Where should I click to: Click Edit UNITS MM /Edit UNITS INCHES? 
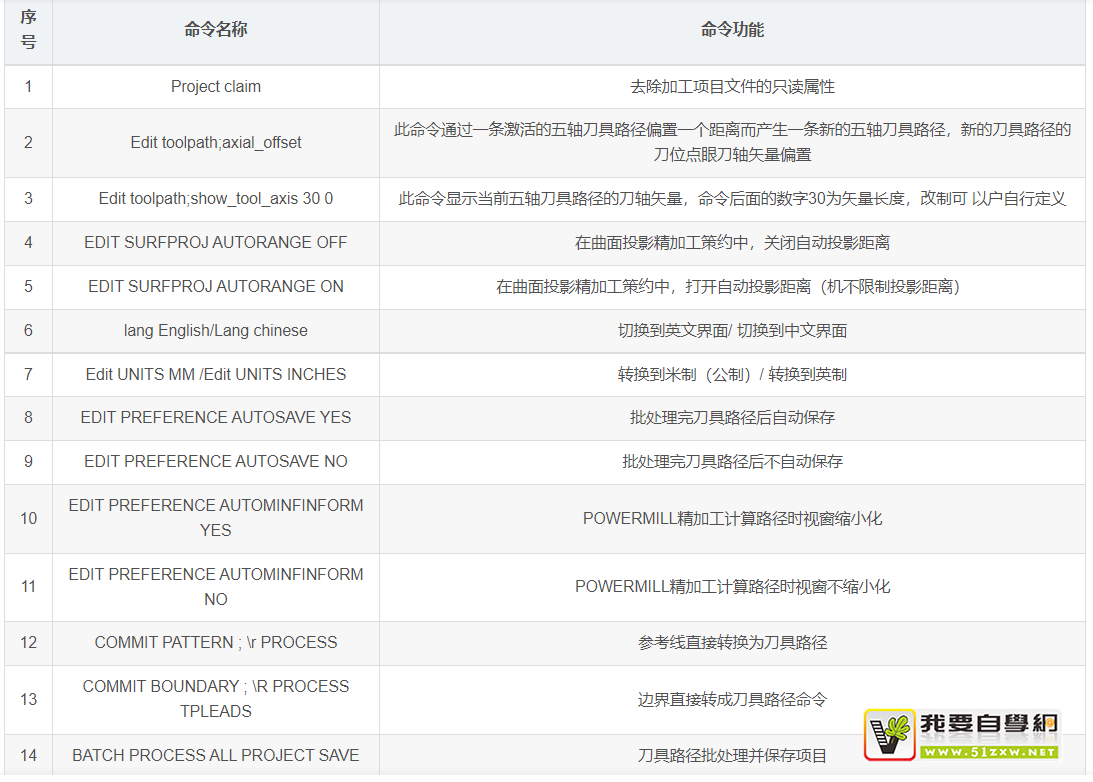(216, 375)
